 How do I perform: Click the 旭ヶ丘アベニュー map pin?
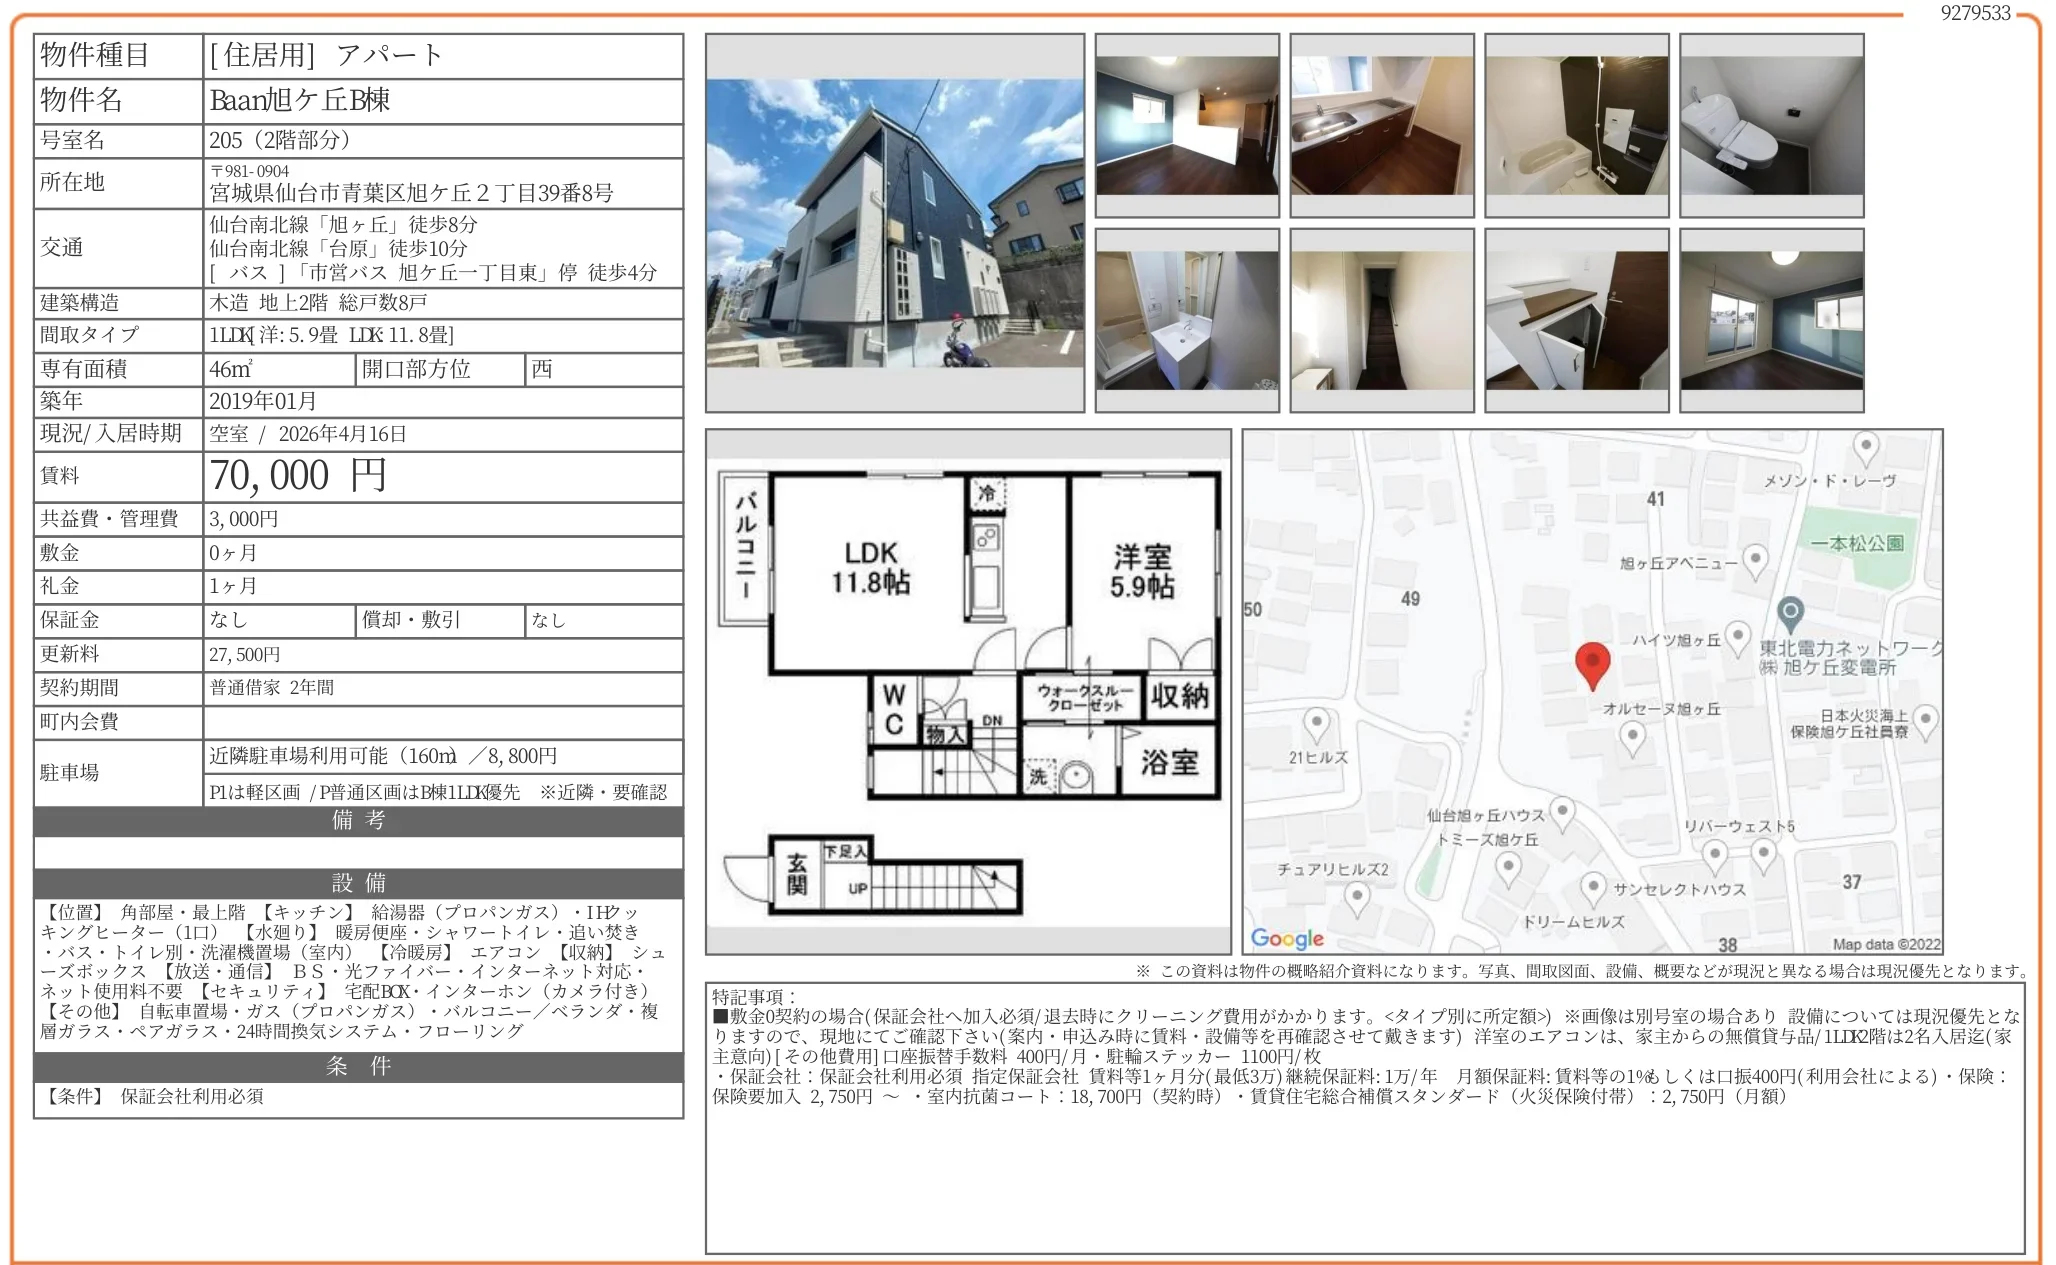[1755, 559]
